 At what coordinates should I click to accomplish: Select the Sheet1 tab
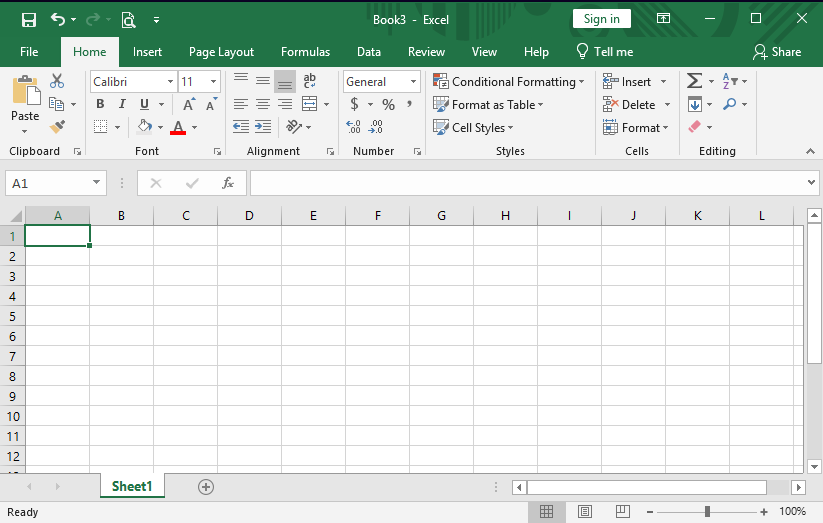(x=132, y=486)
